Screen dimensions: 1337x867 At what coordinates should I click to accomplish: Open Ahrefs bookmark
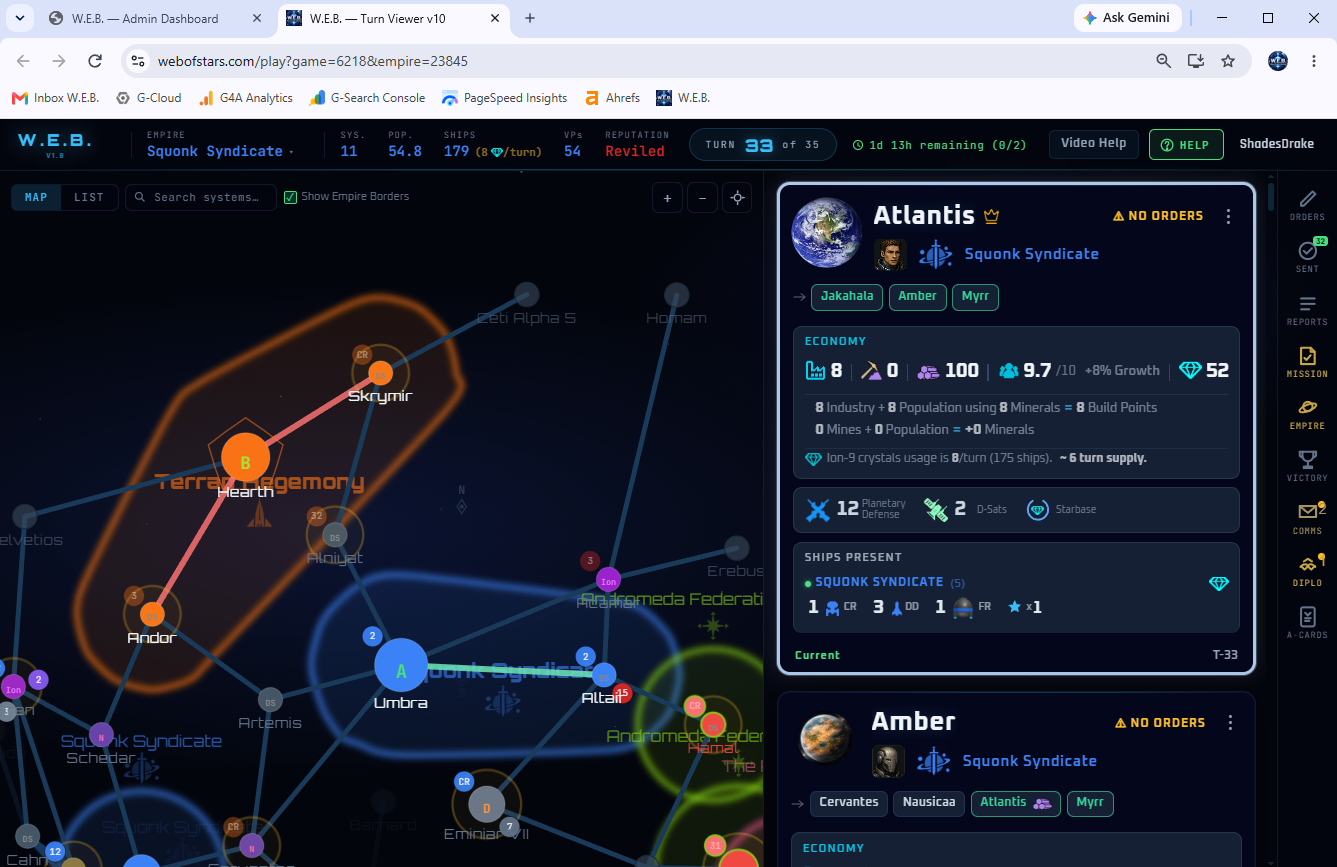click(613, 98)
